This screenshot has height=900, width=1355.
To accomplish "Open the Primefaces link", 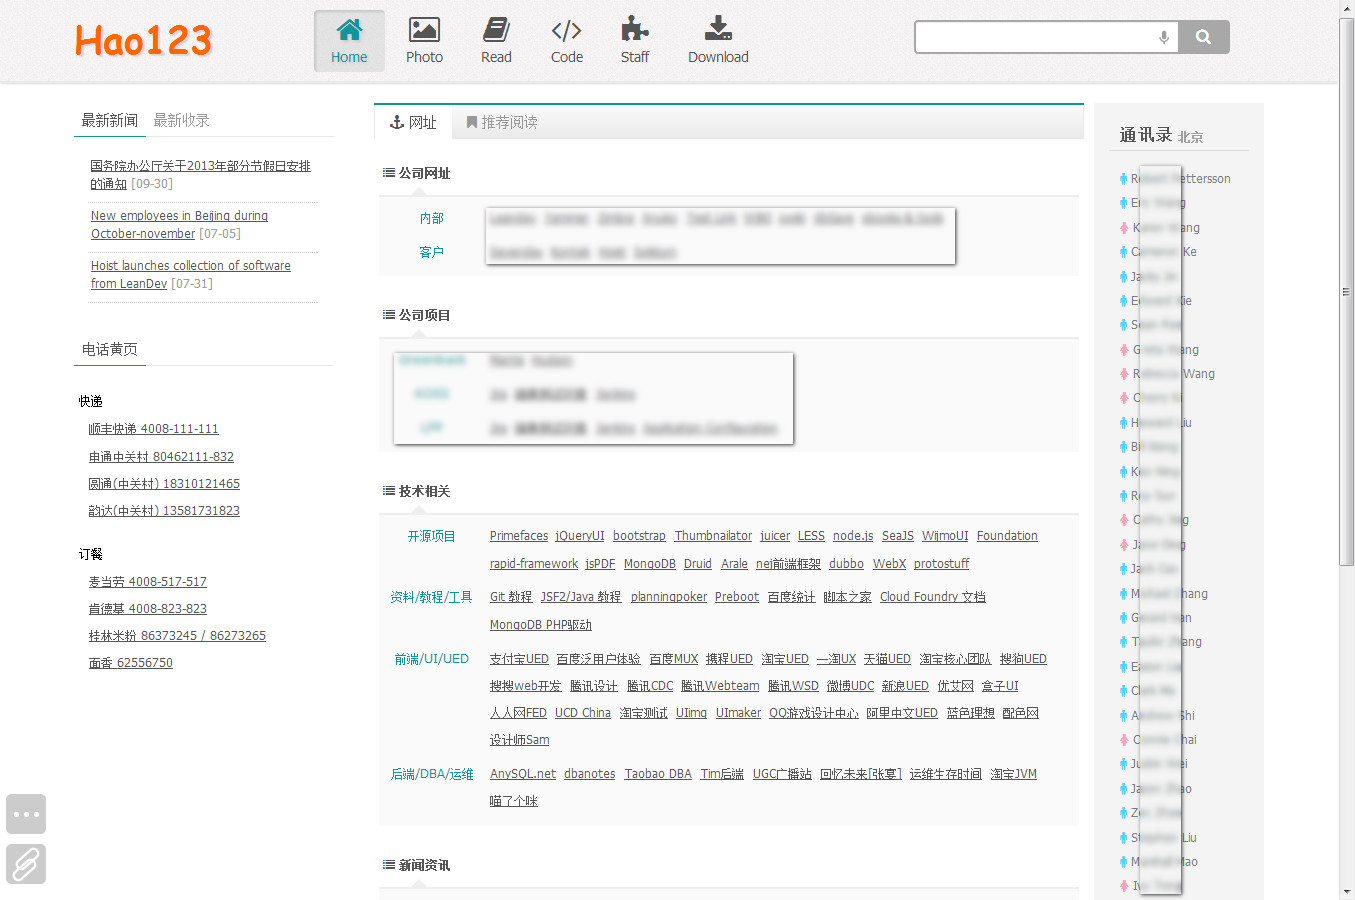I will click(519, 536).
